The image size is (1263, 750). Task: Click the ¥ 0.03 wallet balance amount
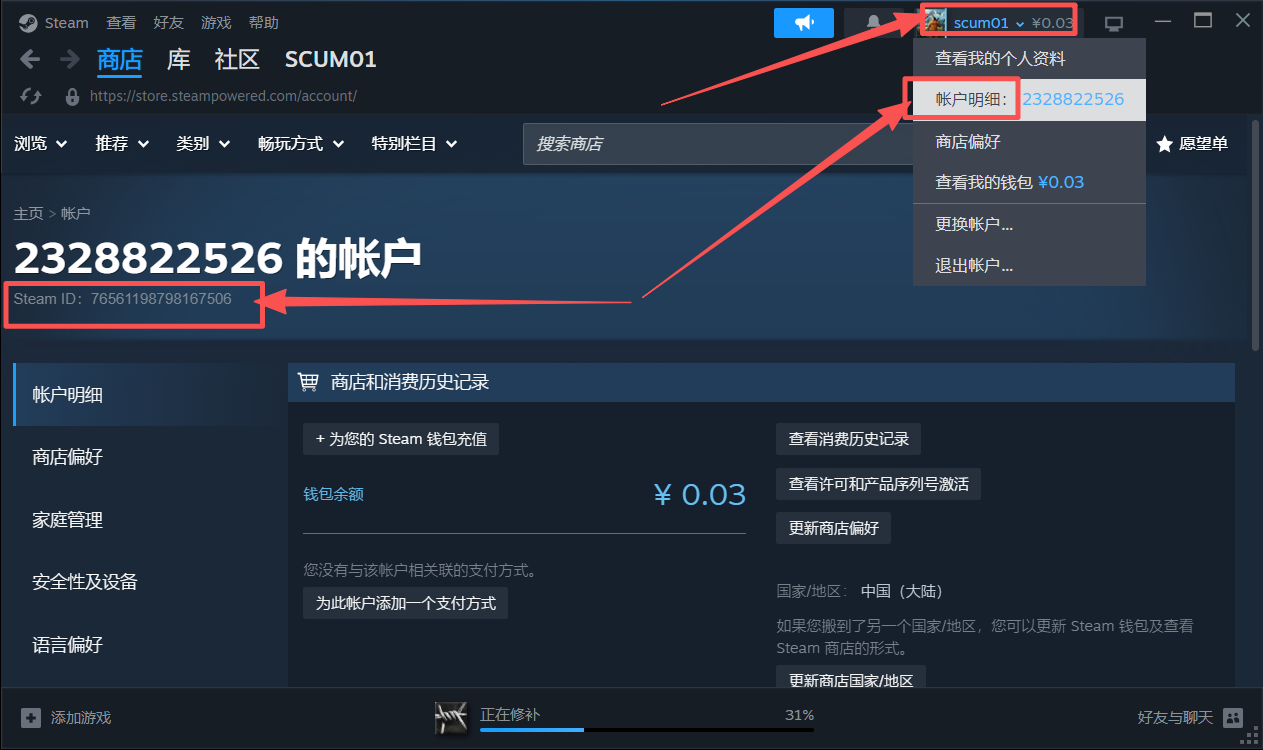pyautogui.click(x=700, y=494)
